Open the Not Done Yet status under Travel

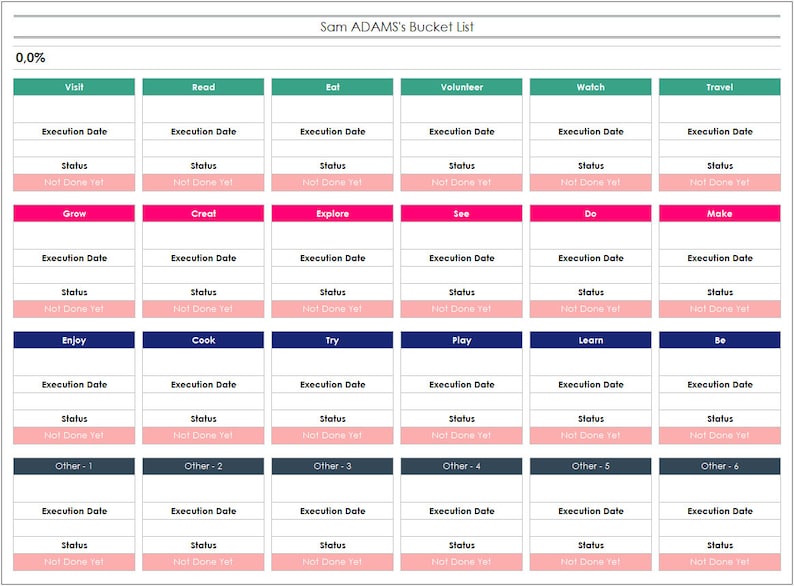pos(720,182)
